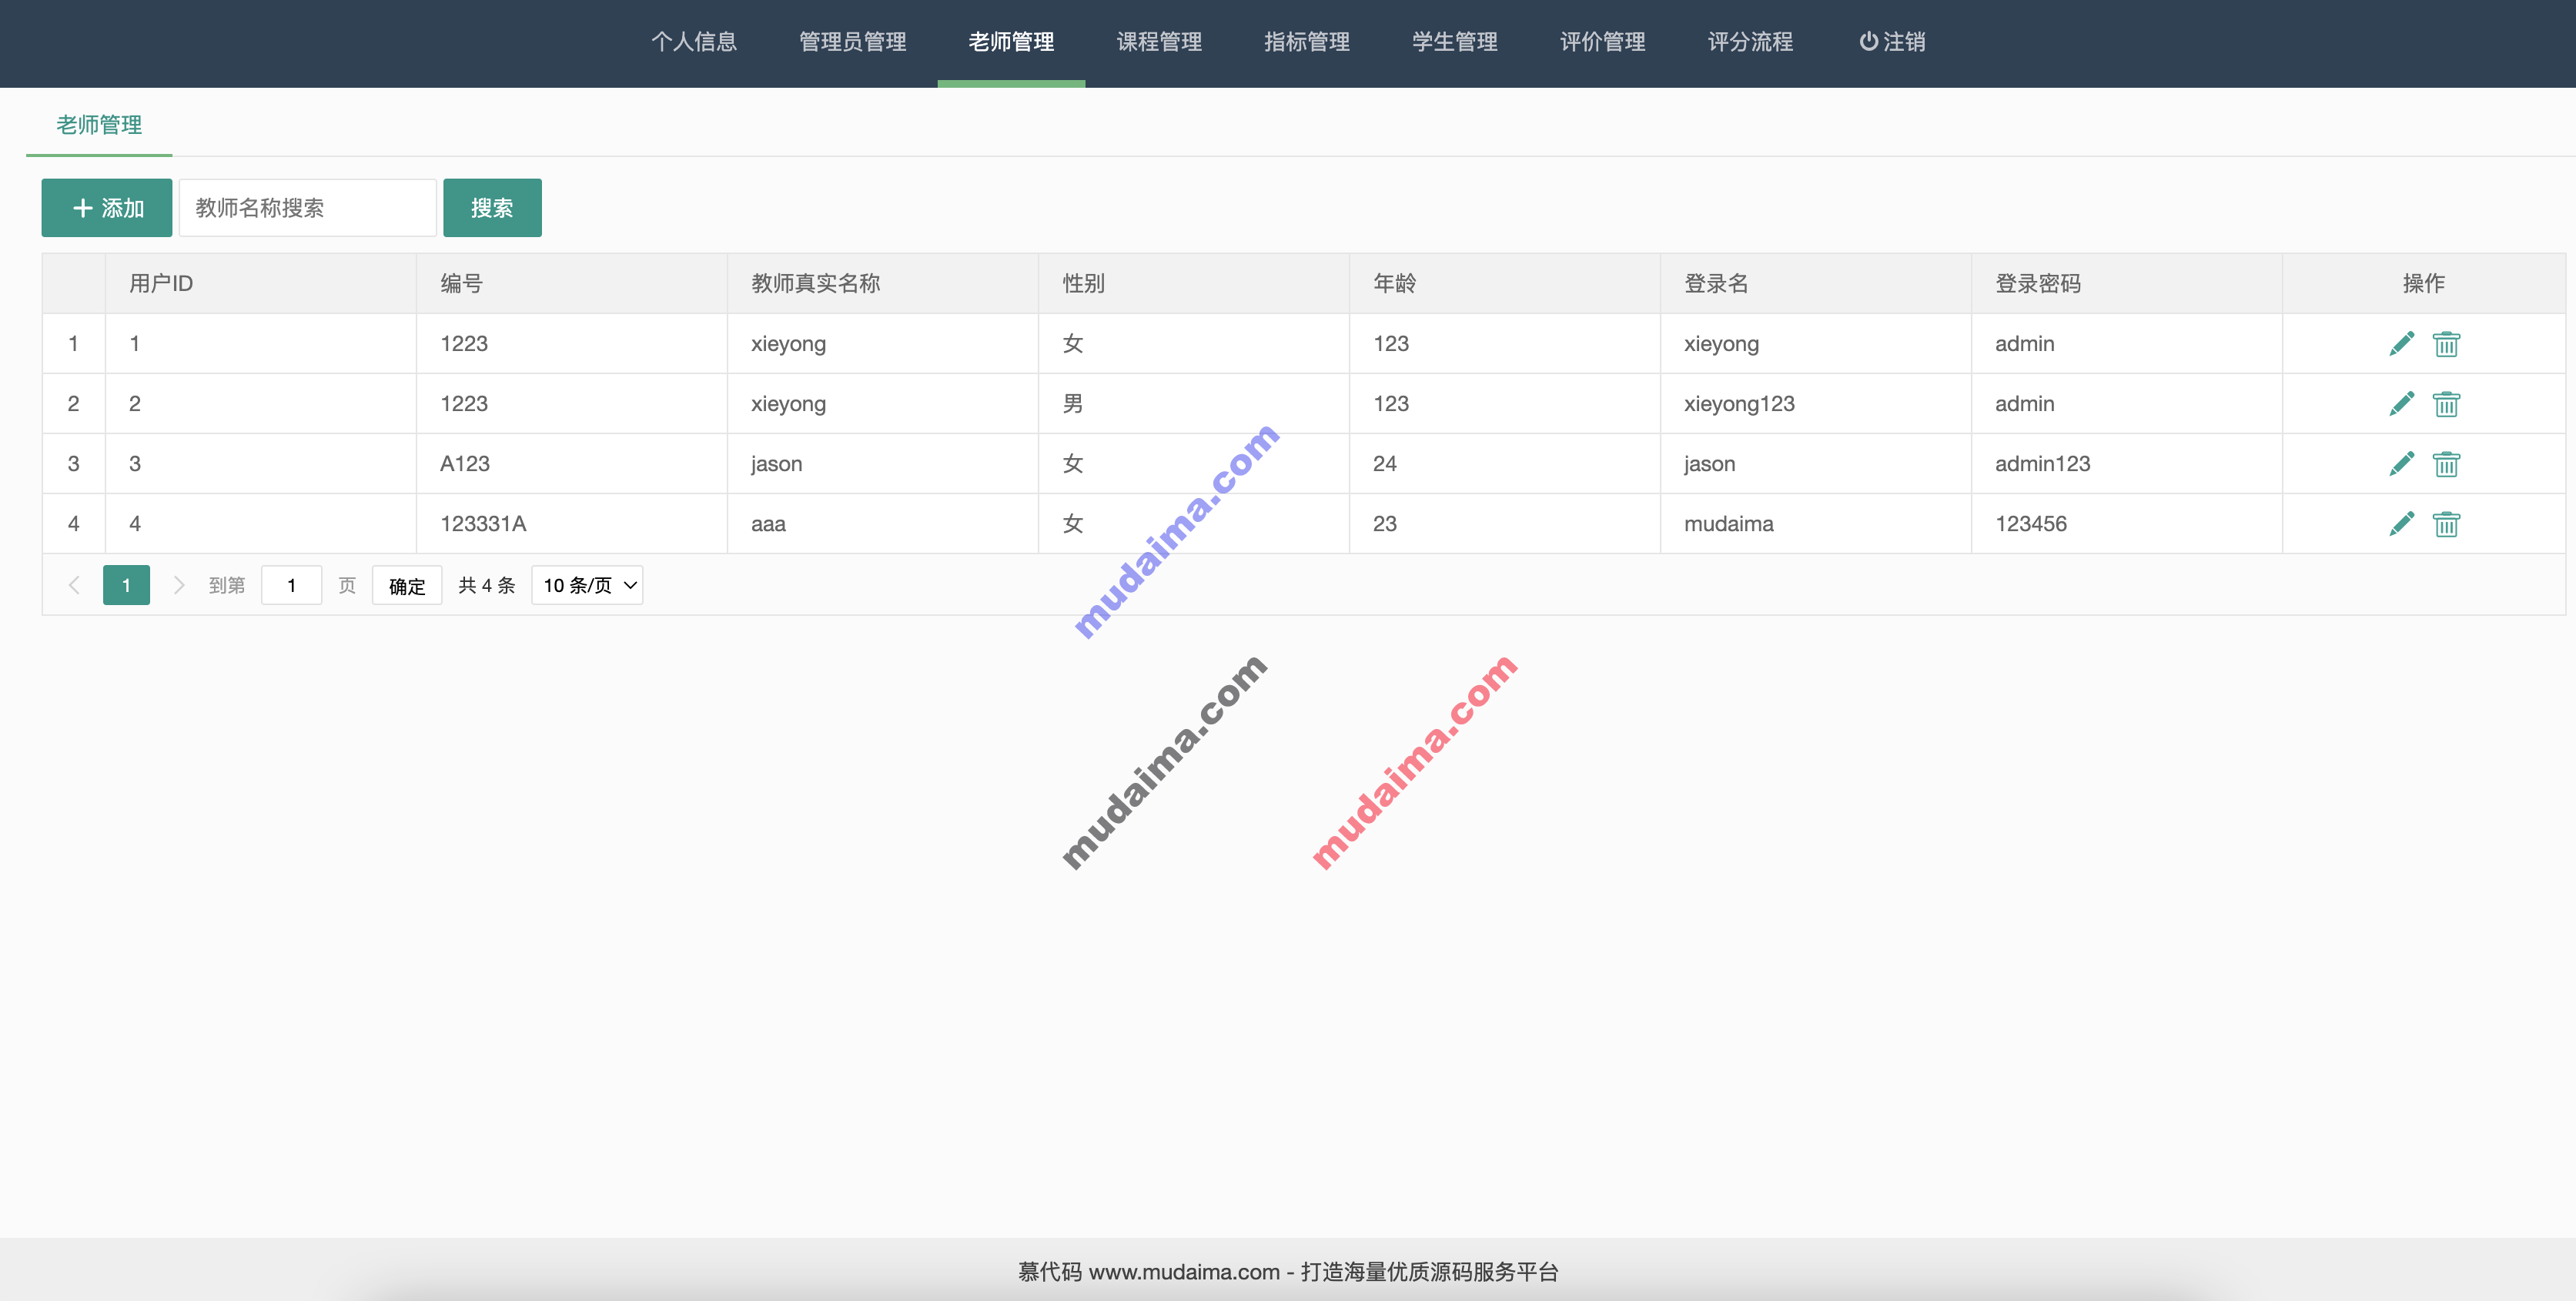Select 老师管理 in top navigation
This screenshot has width=2576, height=1301.
point(1011,42)
